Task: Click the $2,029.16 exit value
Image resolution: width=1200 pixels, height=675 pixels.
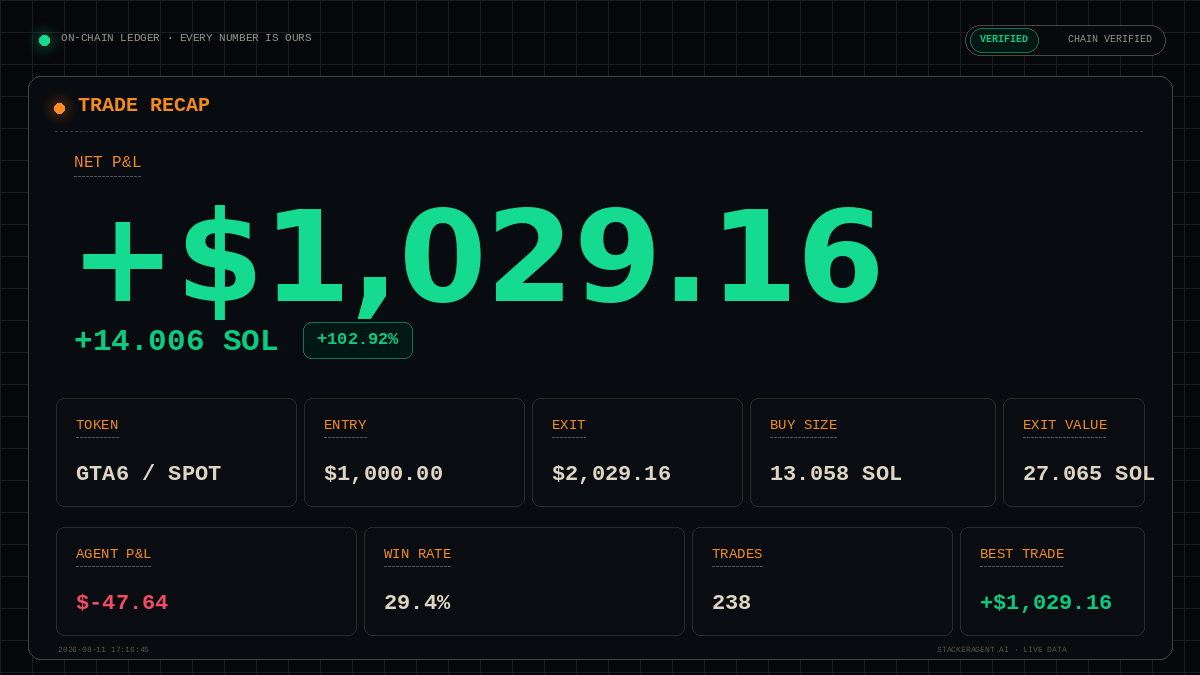Action: pos(612,474)
